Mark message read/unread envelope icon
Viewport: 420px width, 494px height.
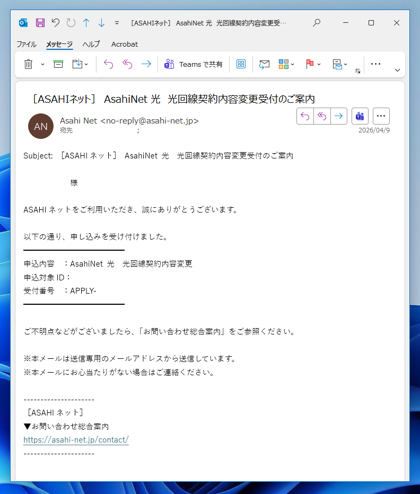tap(264, 64)
